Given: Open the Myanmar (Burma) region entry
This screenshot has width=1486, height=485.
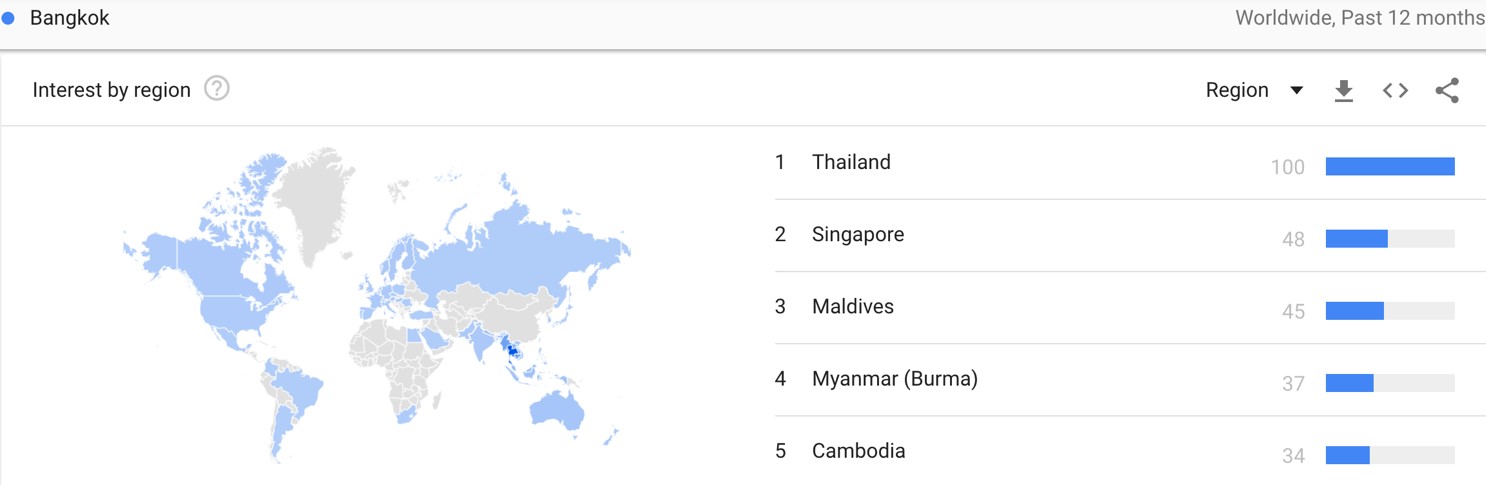Looking at the screenshot, I should 895,379.
